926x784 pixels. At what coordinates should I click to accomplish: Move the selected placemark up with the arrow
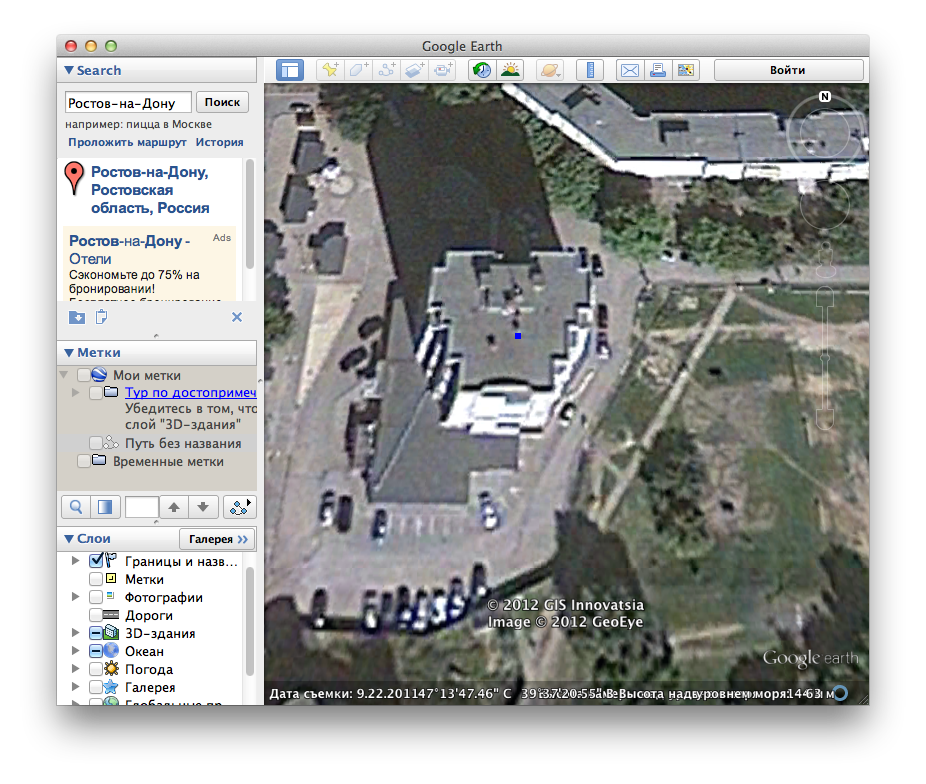pos(174,507)
